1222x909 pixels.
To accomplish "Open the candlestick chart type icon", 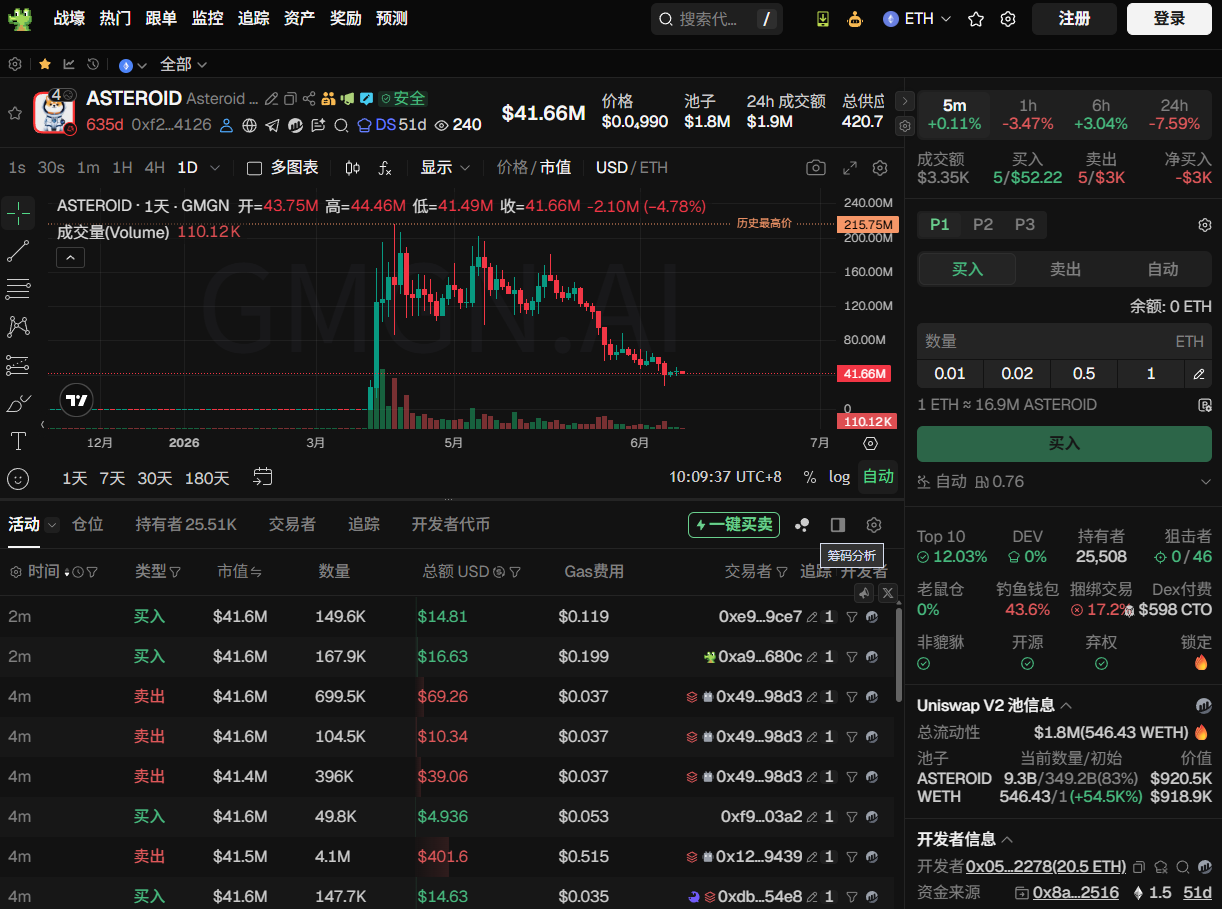I will tap(353, 168).
